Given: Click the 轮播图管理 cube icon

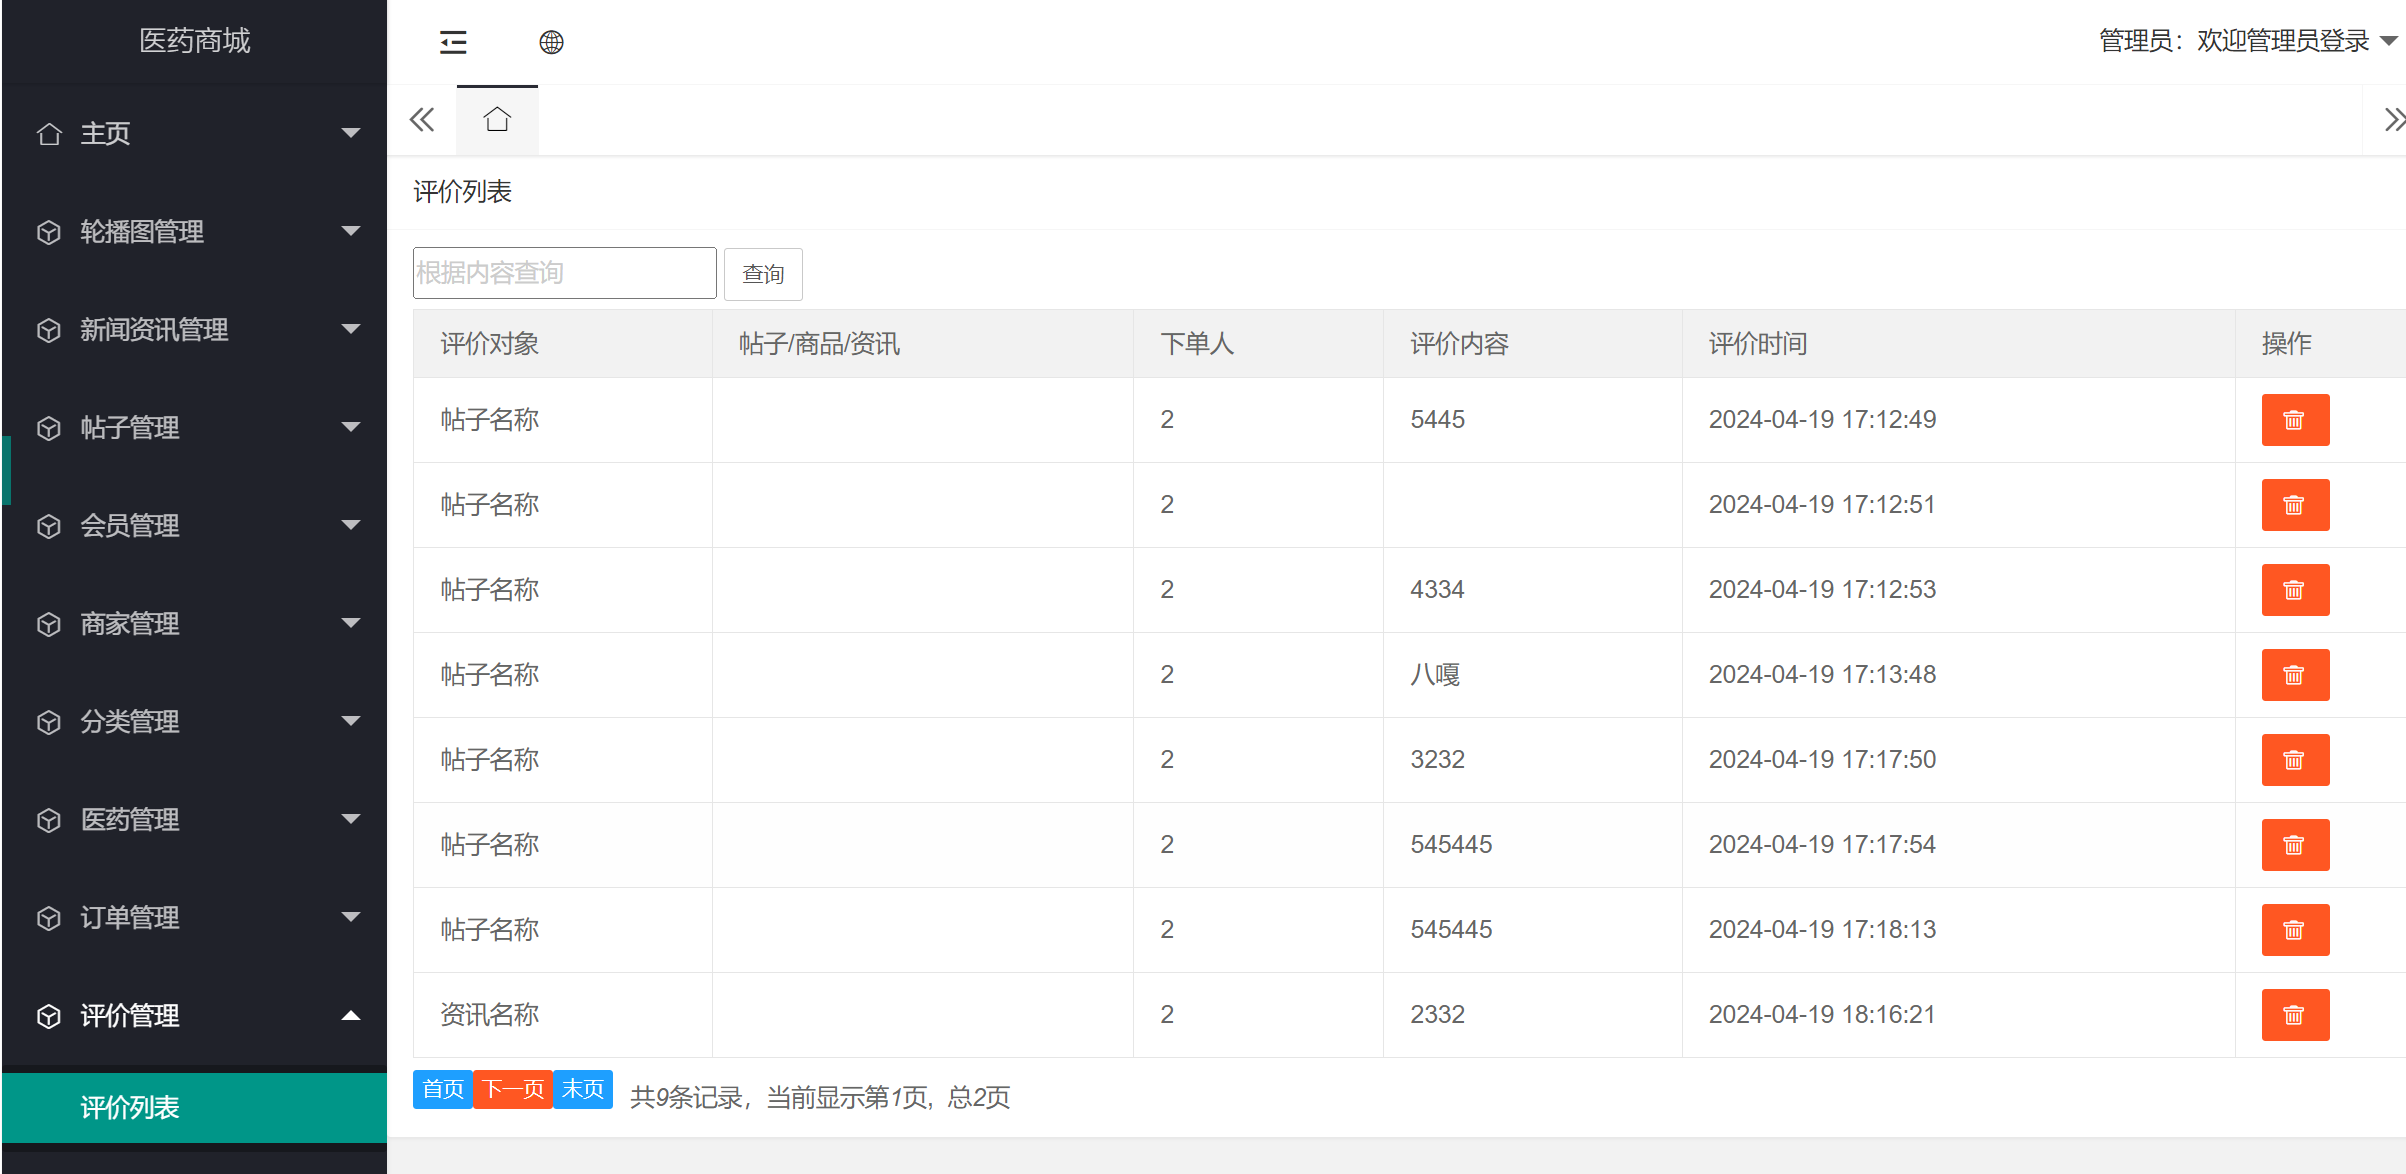Looking at the screenshot, I should (x=48, y=232).
